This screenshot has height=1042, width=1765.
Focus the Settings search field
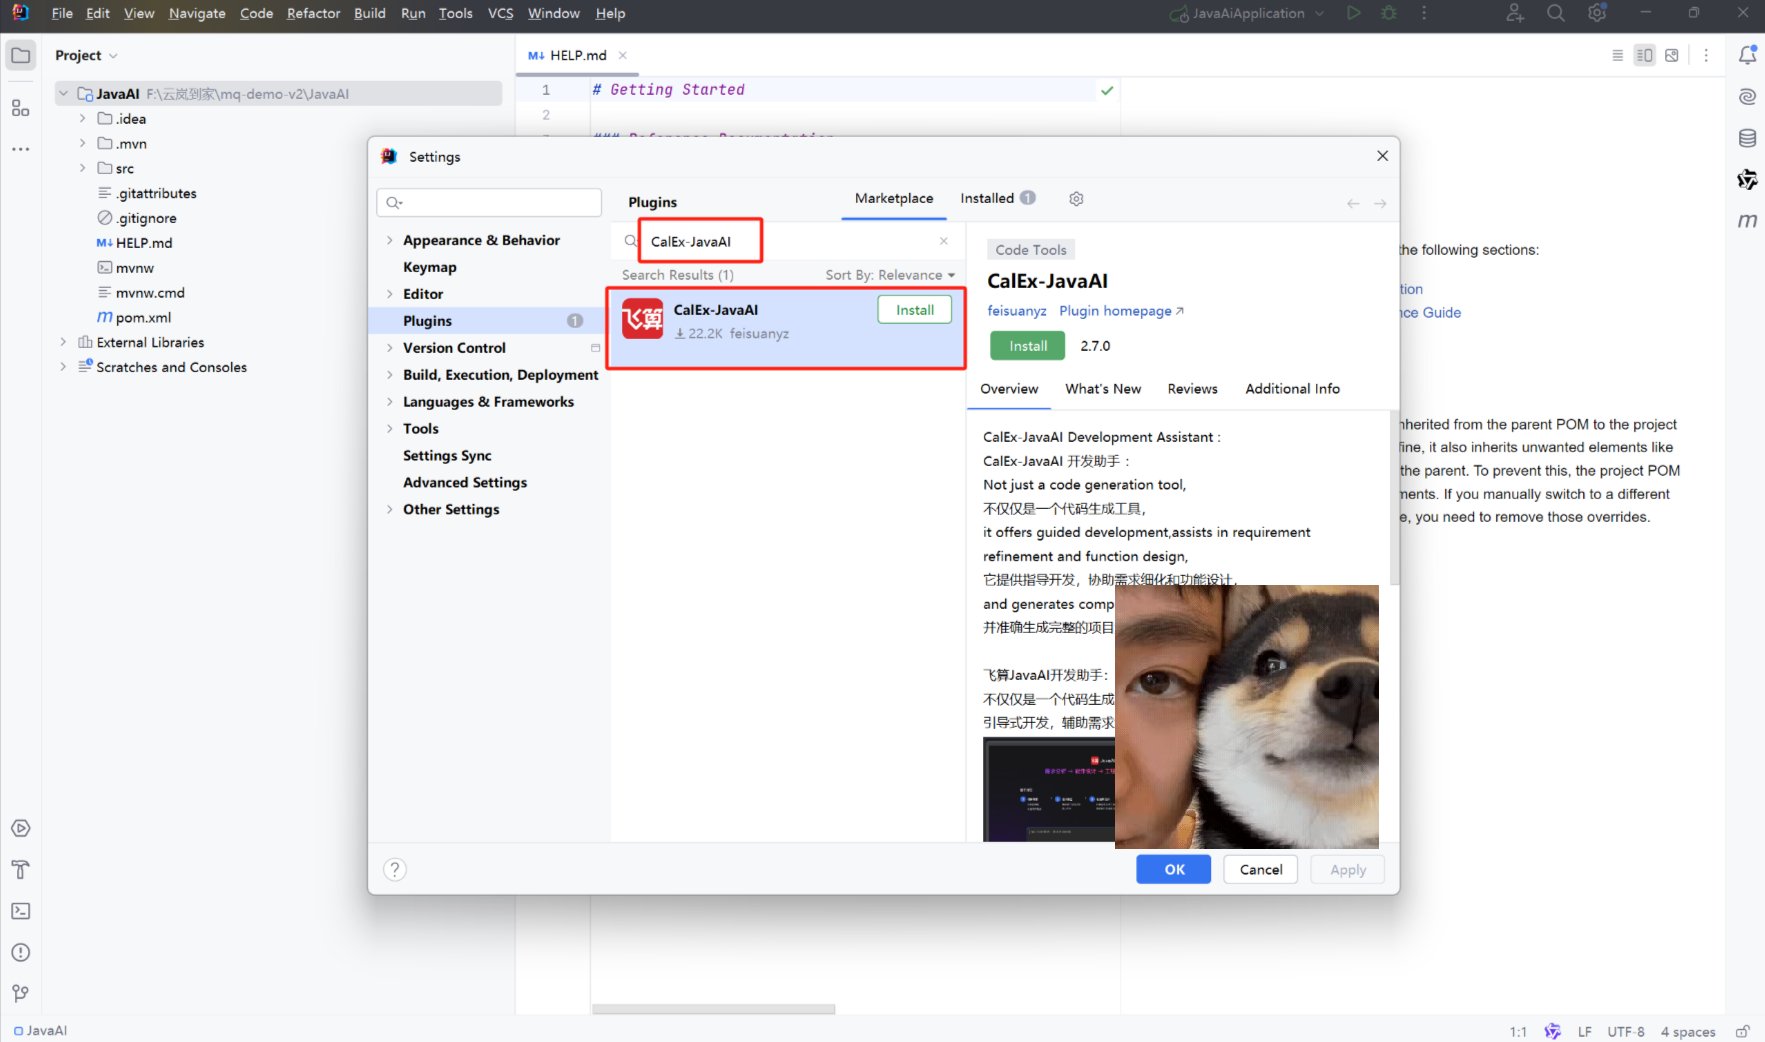point(489,203)
